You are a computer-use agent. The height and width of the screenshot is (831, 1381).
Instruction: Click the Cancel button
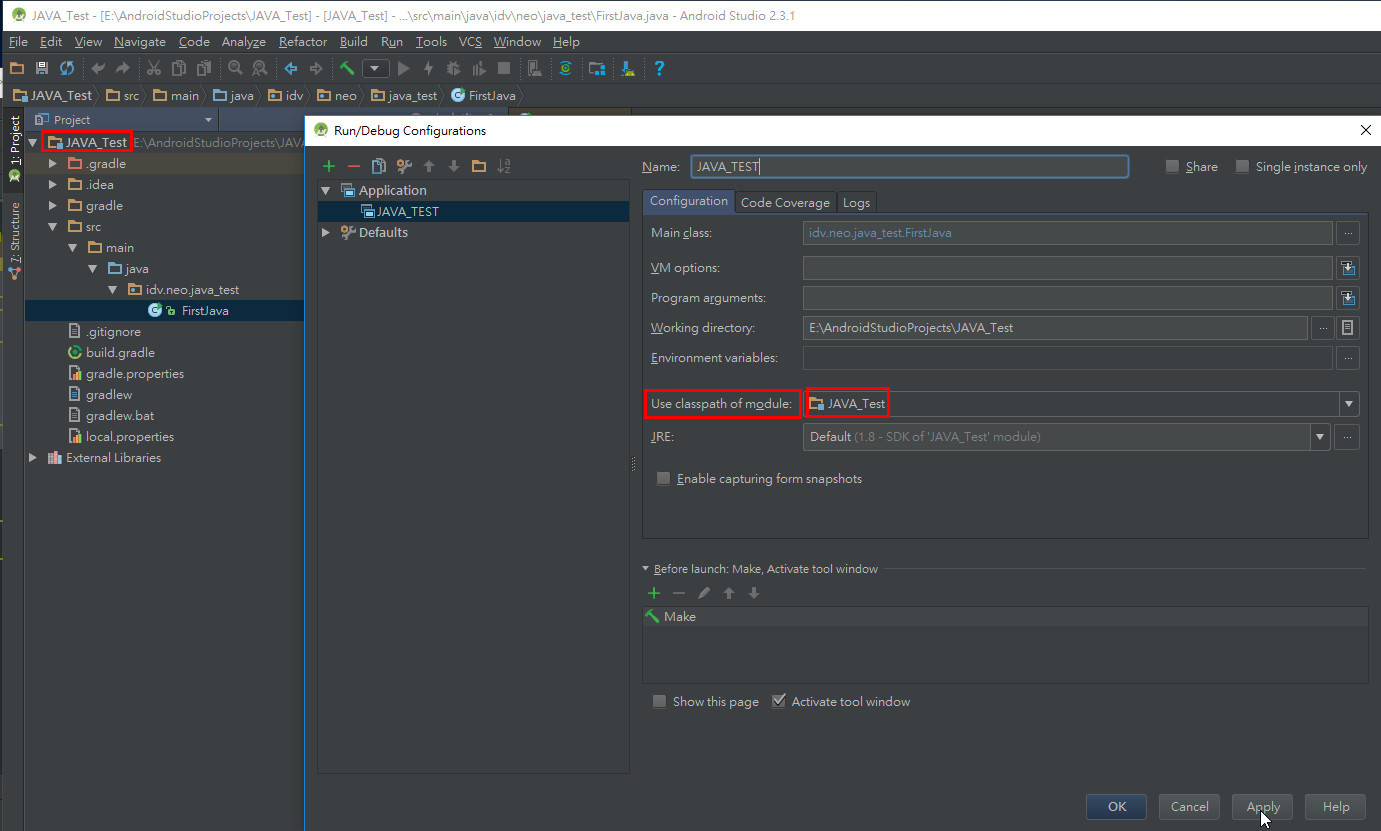pyautogui.click(x=1189, y=807)
